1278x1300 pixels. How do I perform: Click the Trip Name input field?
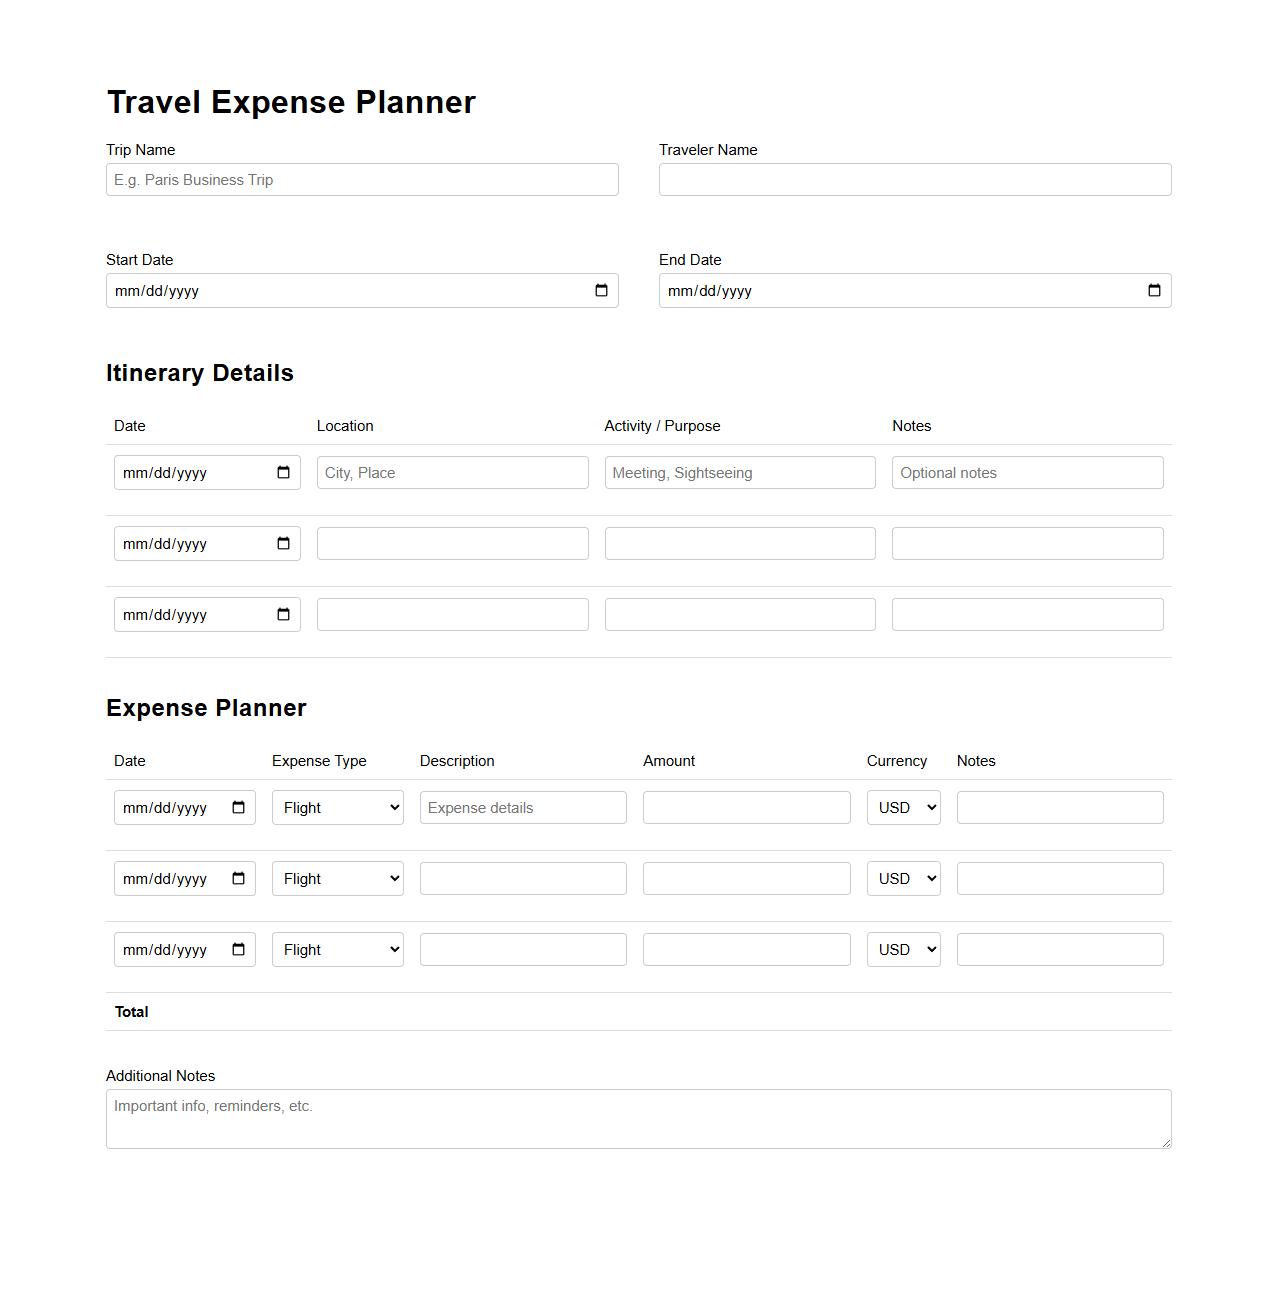point(362,179)
